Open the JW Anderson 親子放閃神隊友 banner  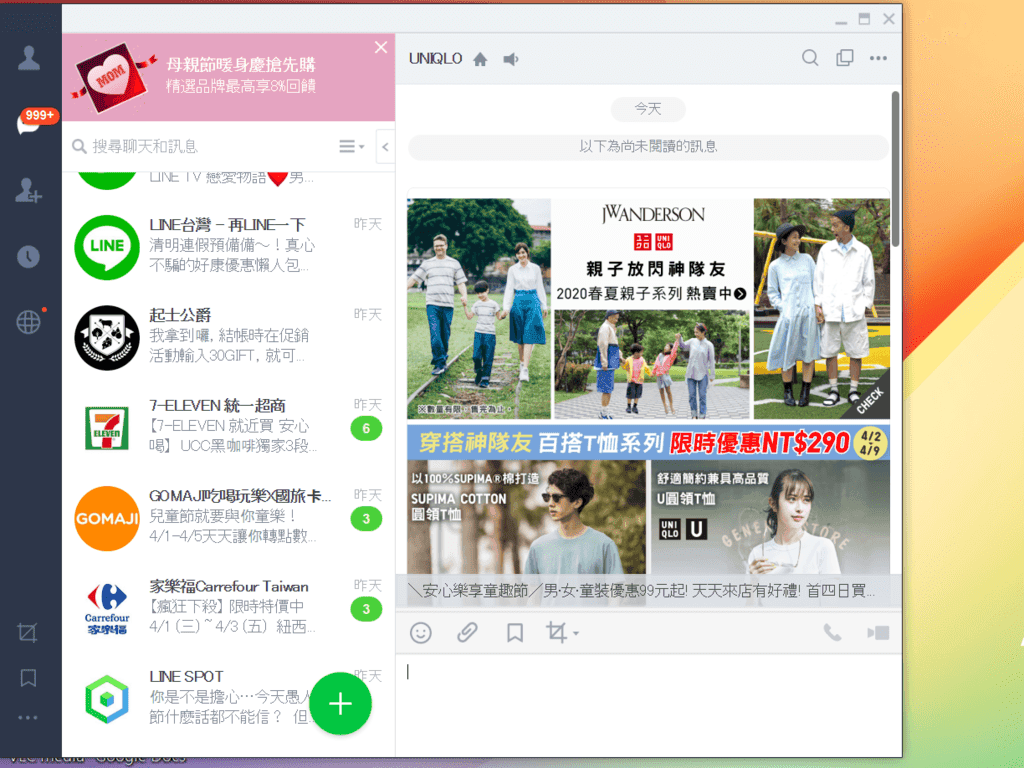pos(652,251)
